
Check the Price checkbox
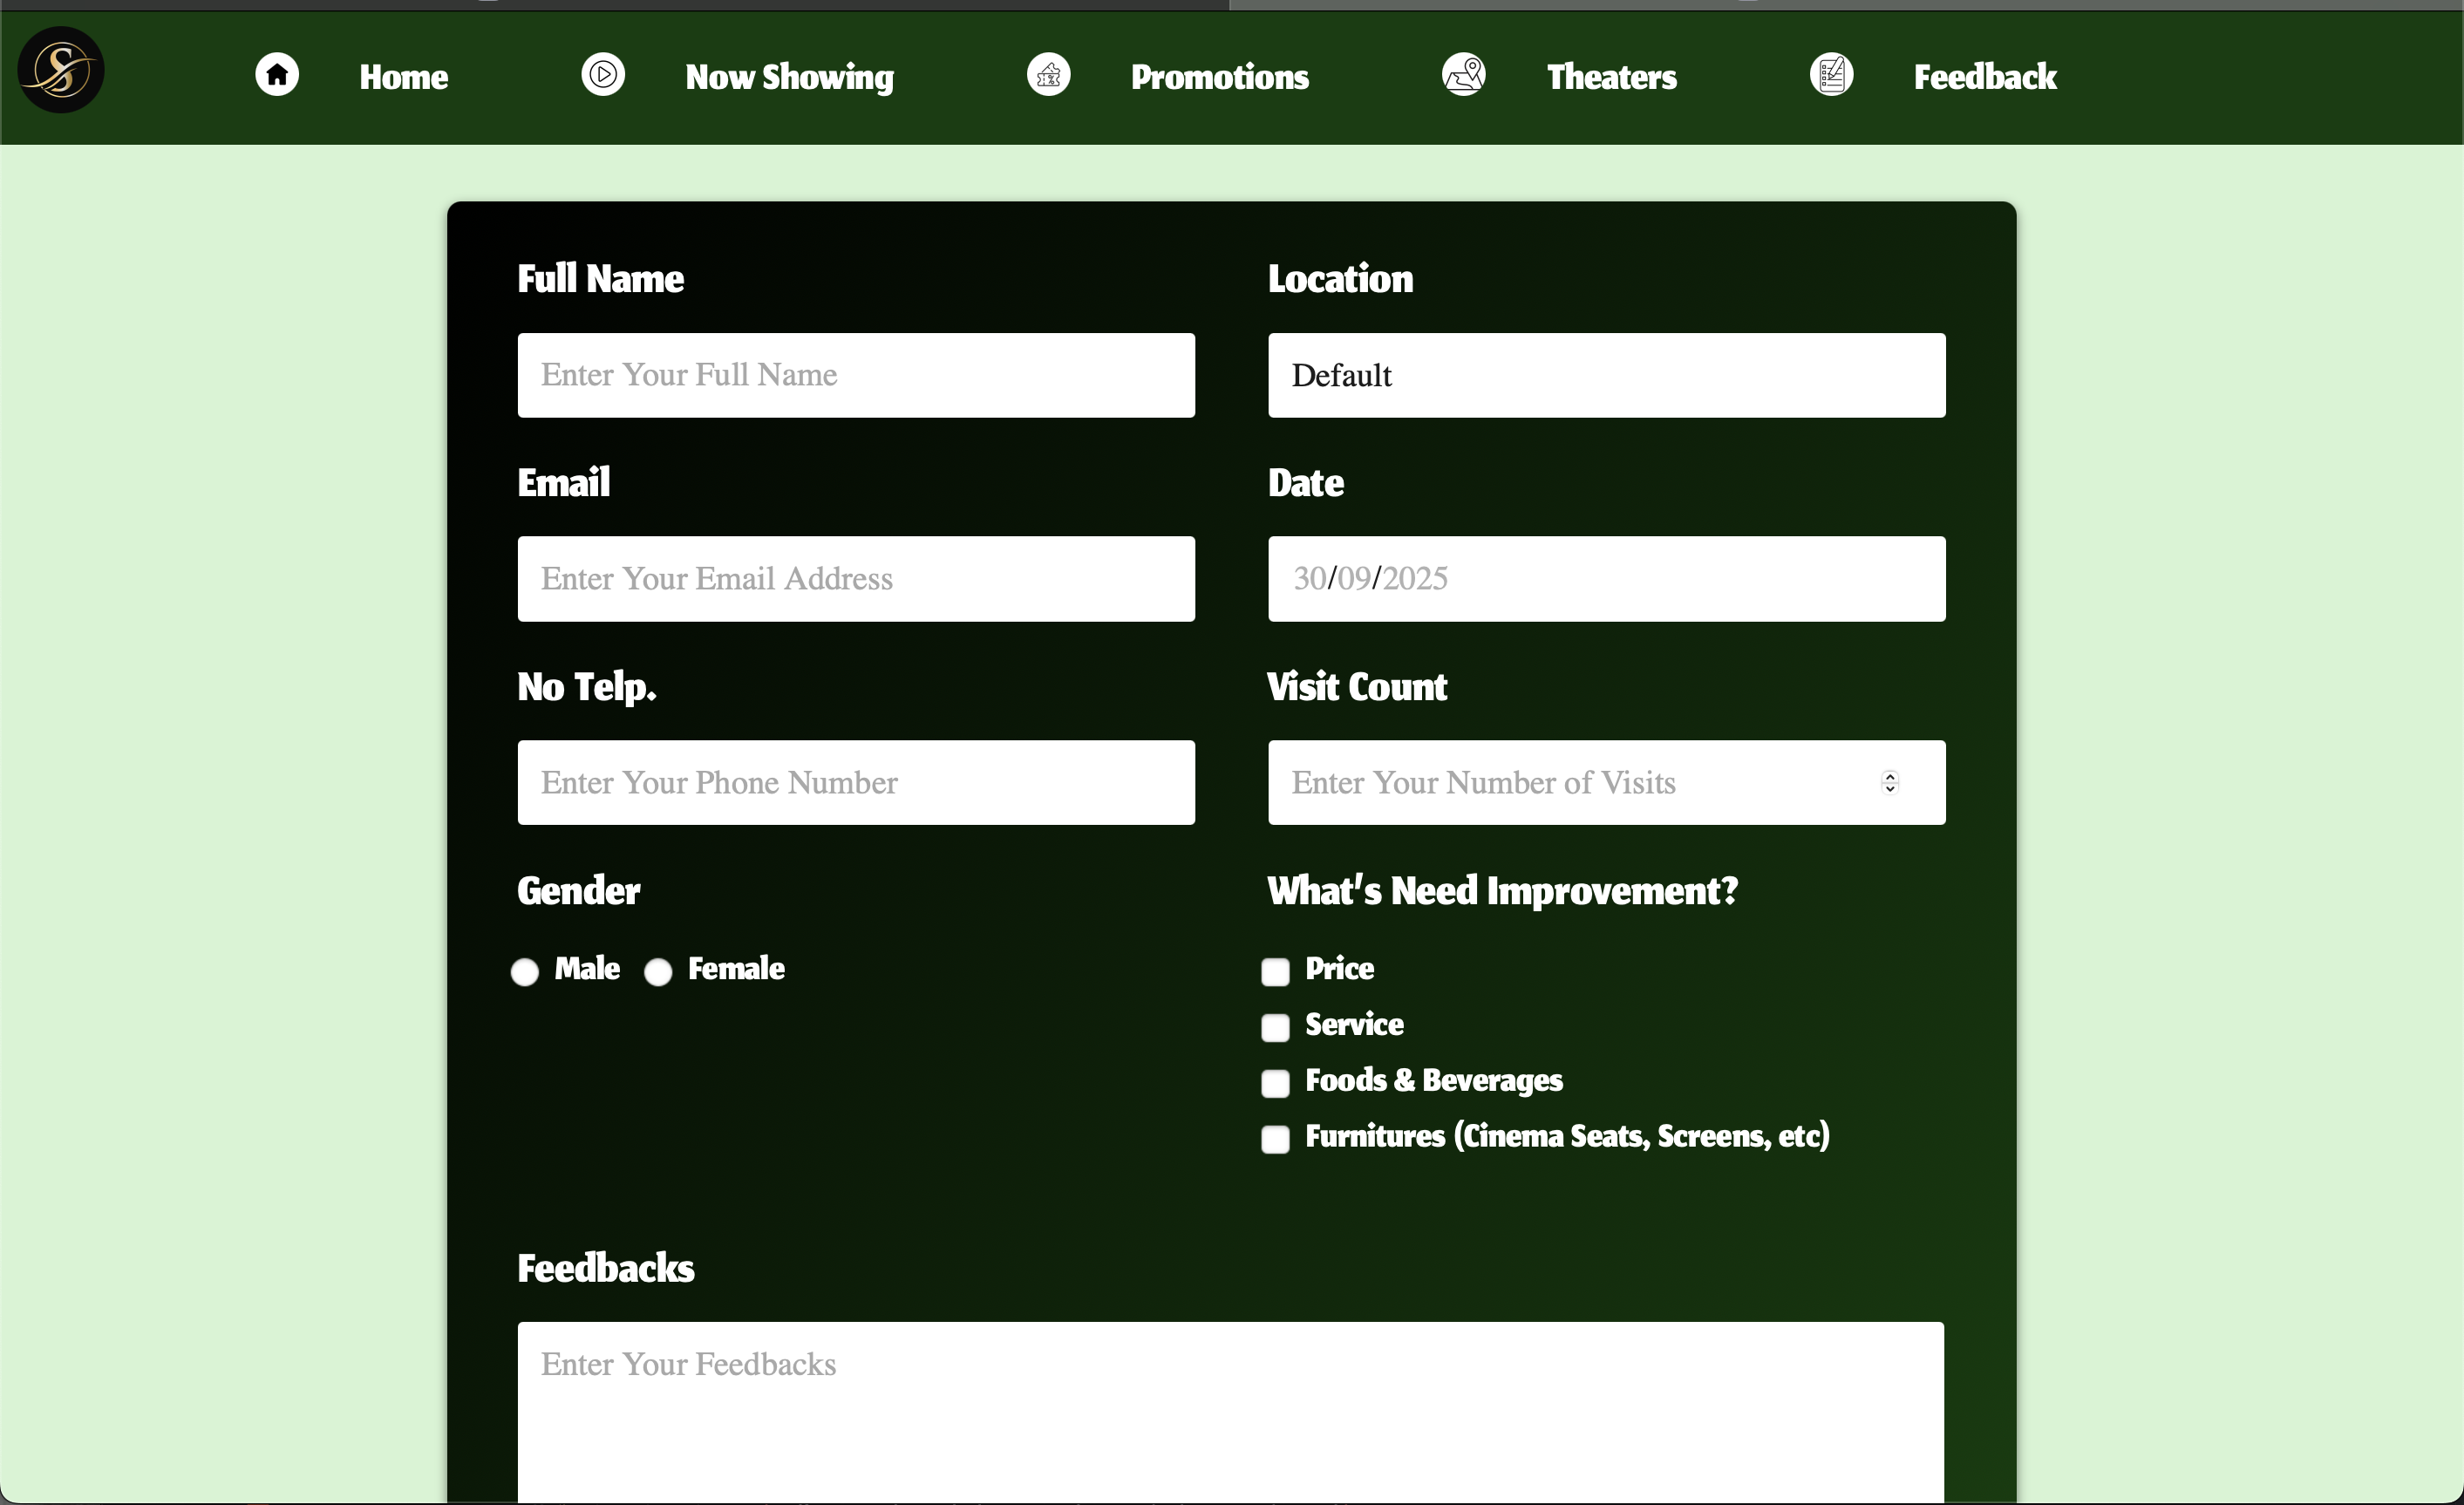[x=1275, y=971]
